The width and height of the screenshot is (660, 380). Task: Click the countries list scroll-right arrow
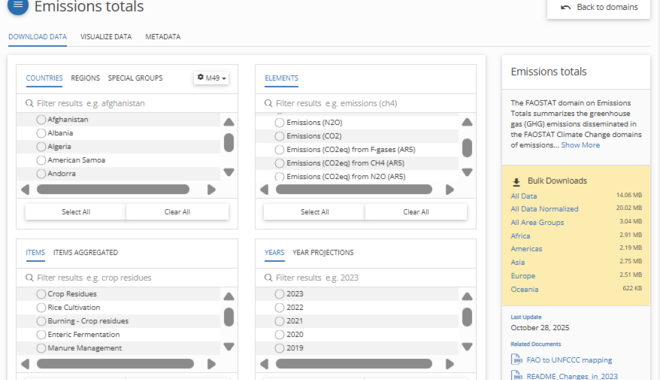tap(211, 189)
